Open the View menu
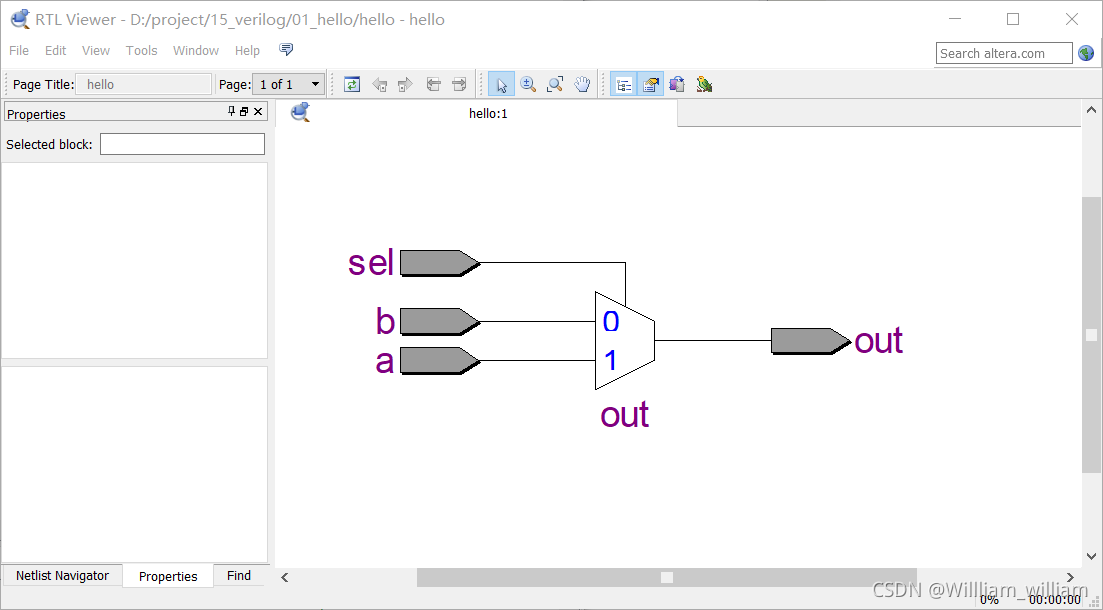The height and width of the screenshot is (610, 1103). [x=96, y=51]
